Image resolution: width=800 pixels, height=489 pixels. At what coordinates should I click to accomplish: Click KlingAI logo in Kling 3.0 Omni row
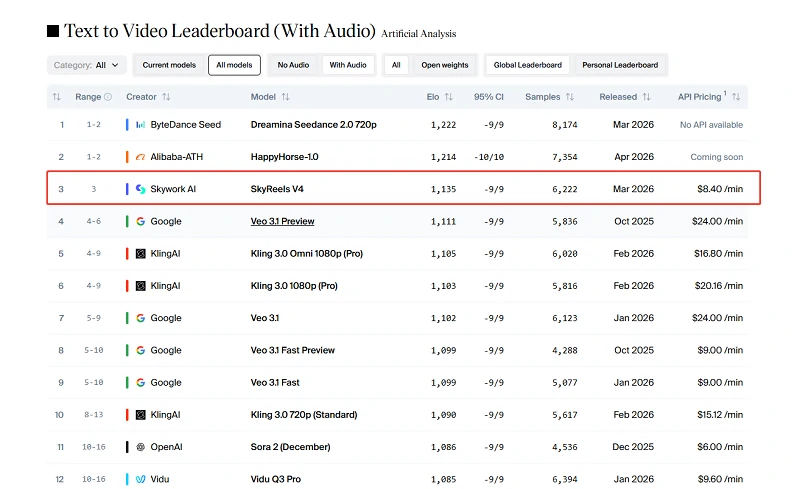(x=140, y=254)
